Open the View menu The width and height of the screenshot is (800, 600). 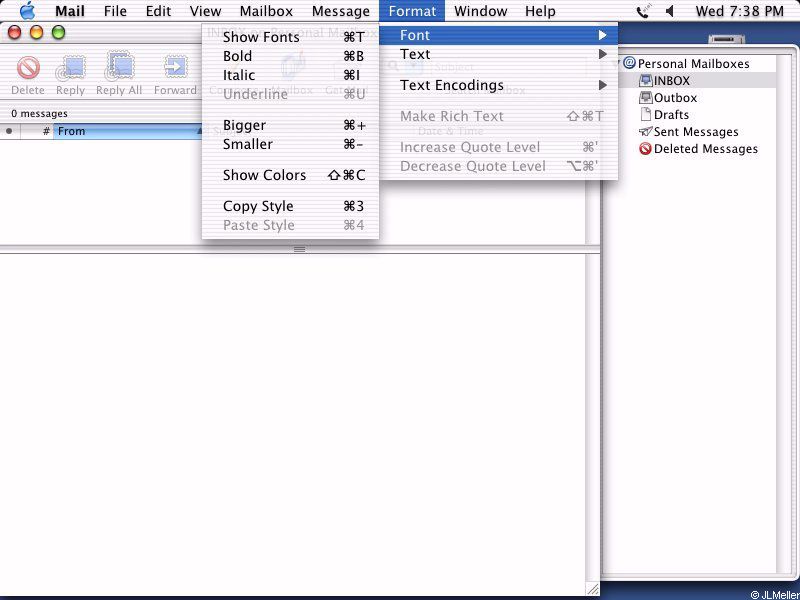[205, 11]
